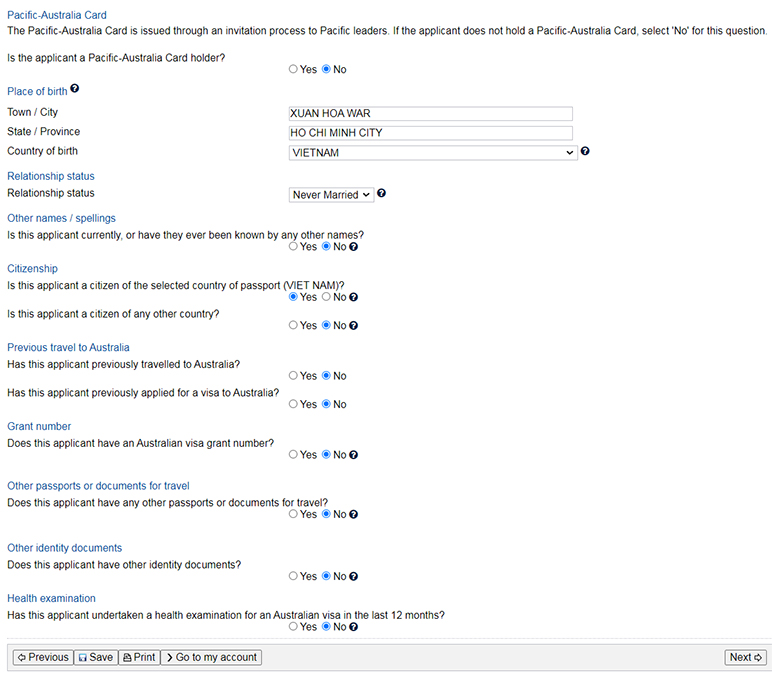Open help icon for other names question

click(354, 247)
